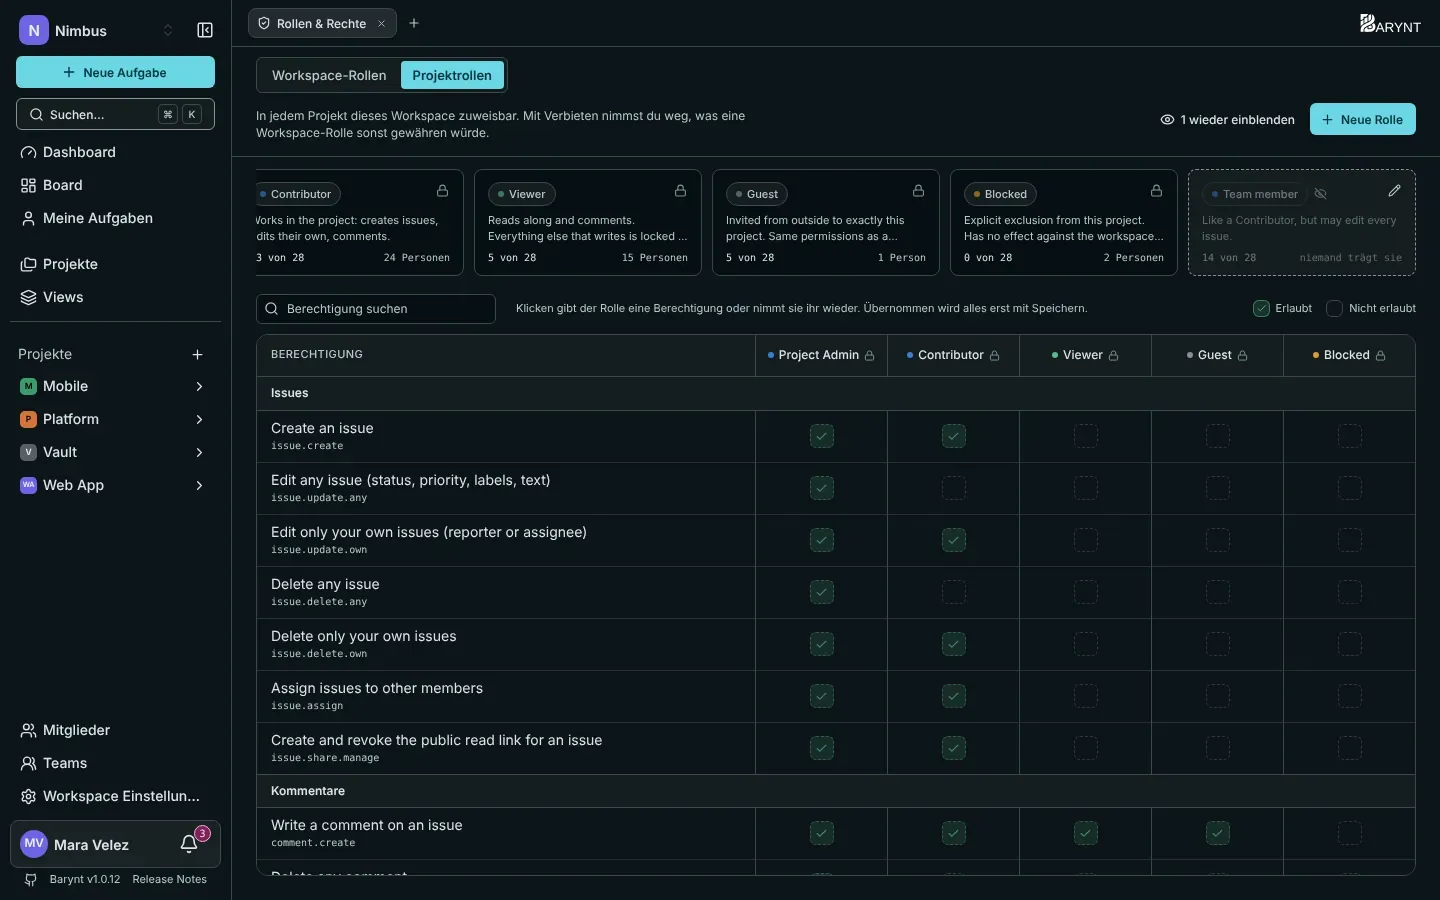Enable Delete any issue for Blocked
1440x900 pixels.
(x=1350, y=592)
